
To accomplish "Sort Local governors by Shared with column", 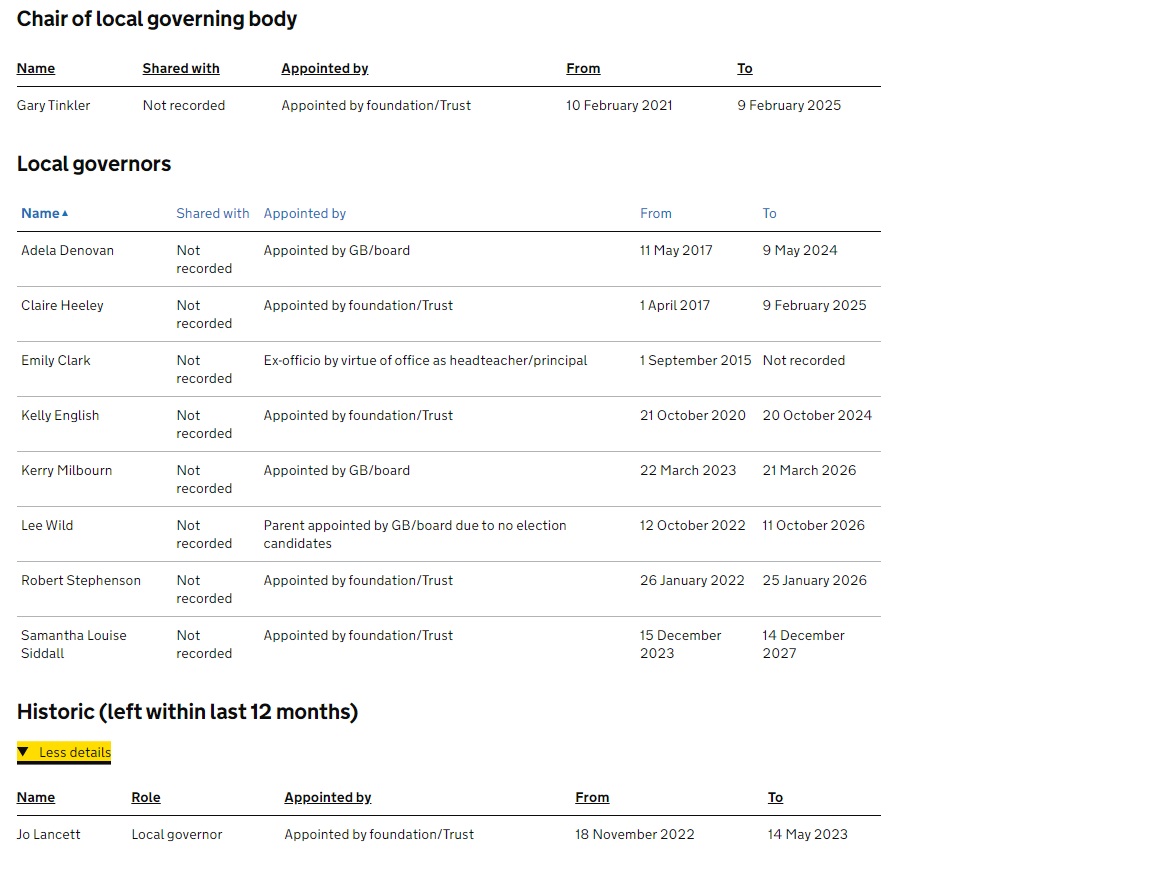I will [213, 213].
